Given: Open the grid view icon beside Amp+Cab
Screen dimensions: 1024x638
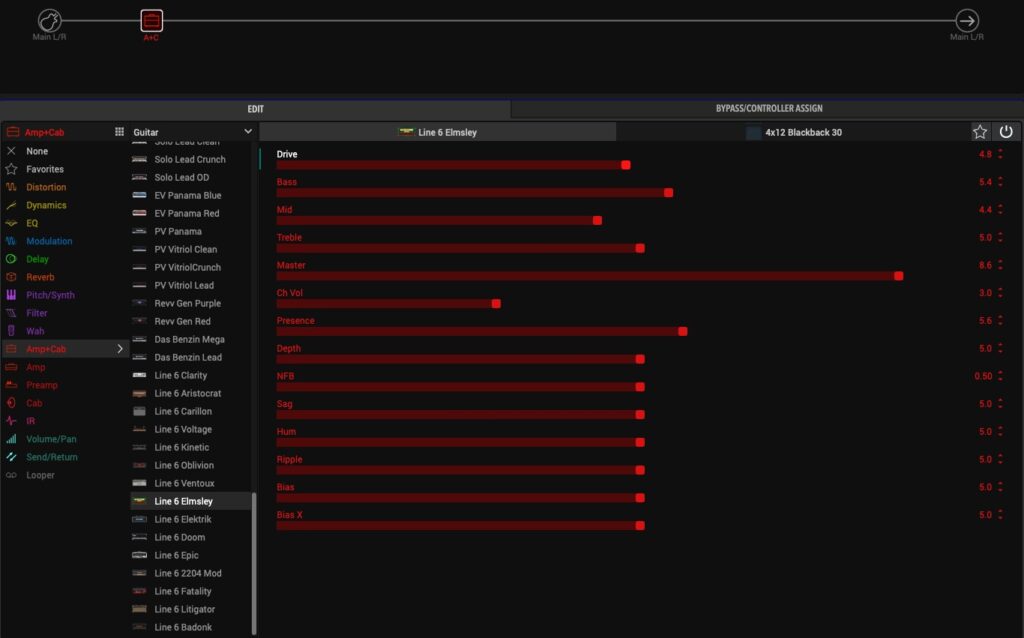Looking at the screenshot, I should point(119,132).
